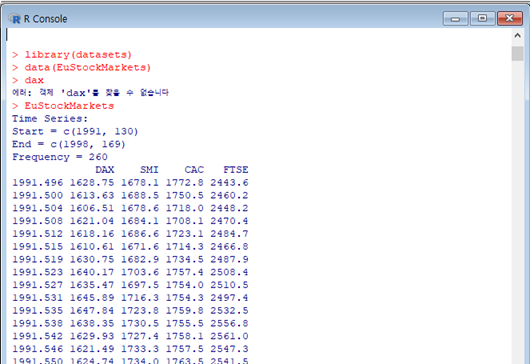Click FTSE value 2547.3
Viewport: 530px width, 364px height.
coord(229,349)
